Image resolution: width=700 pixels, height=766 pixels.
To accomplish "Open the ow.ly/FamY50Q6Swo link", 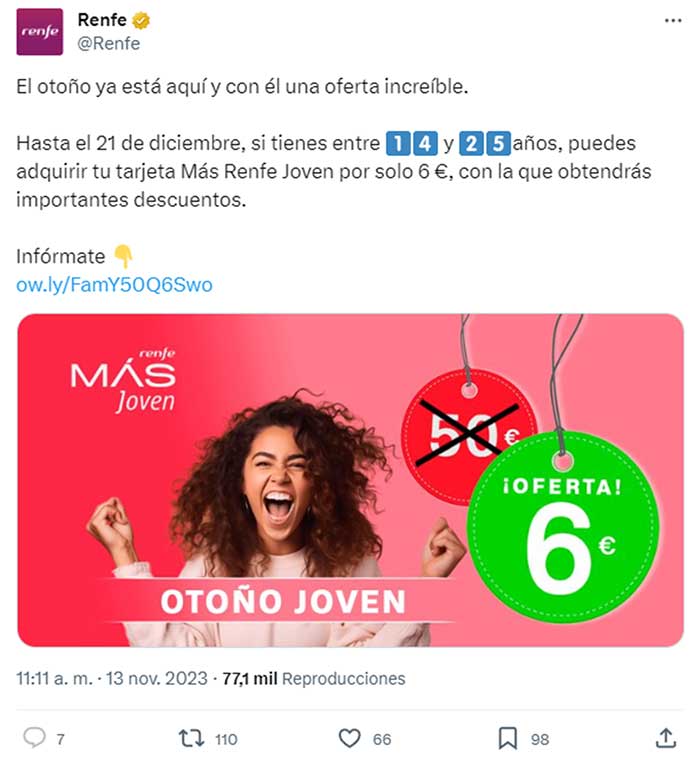I will [114, 284].
